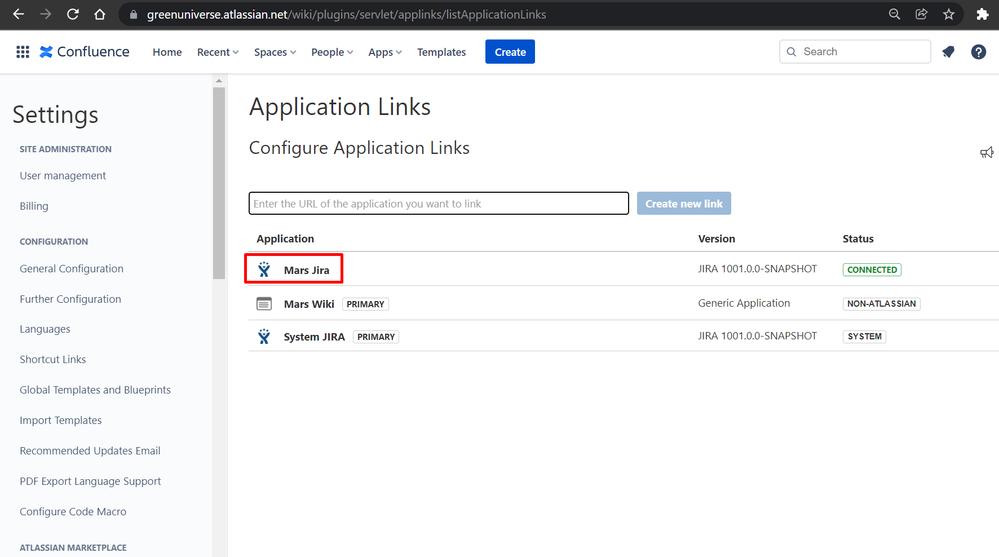Open PDF Export Language Support link
The height and width of the screenshot is (557, 999).
(90, 481)
